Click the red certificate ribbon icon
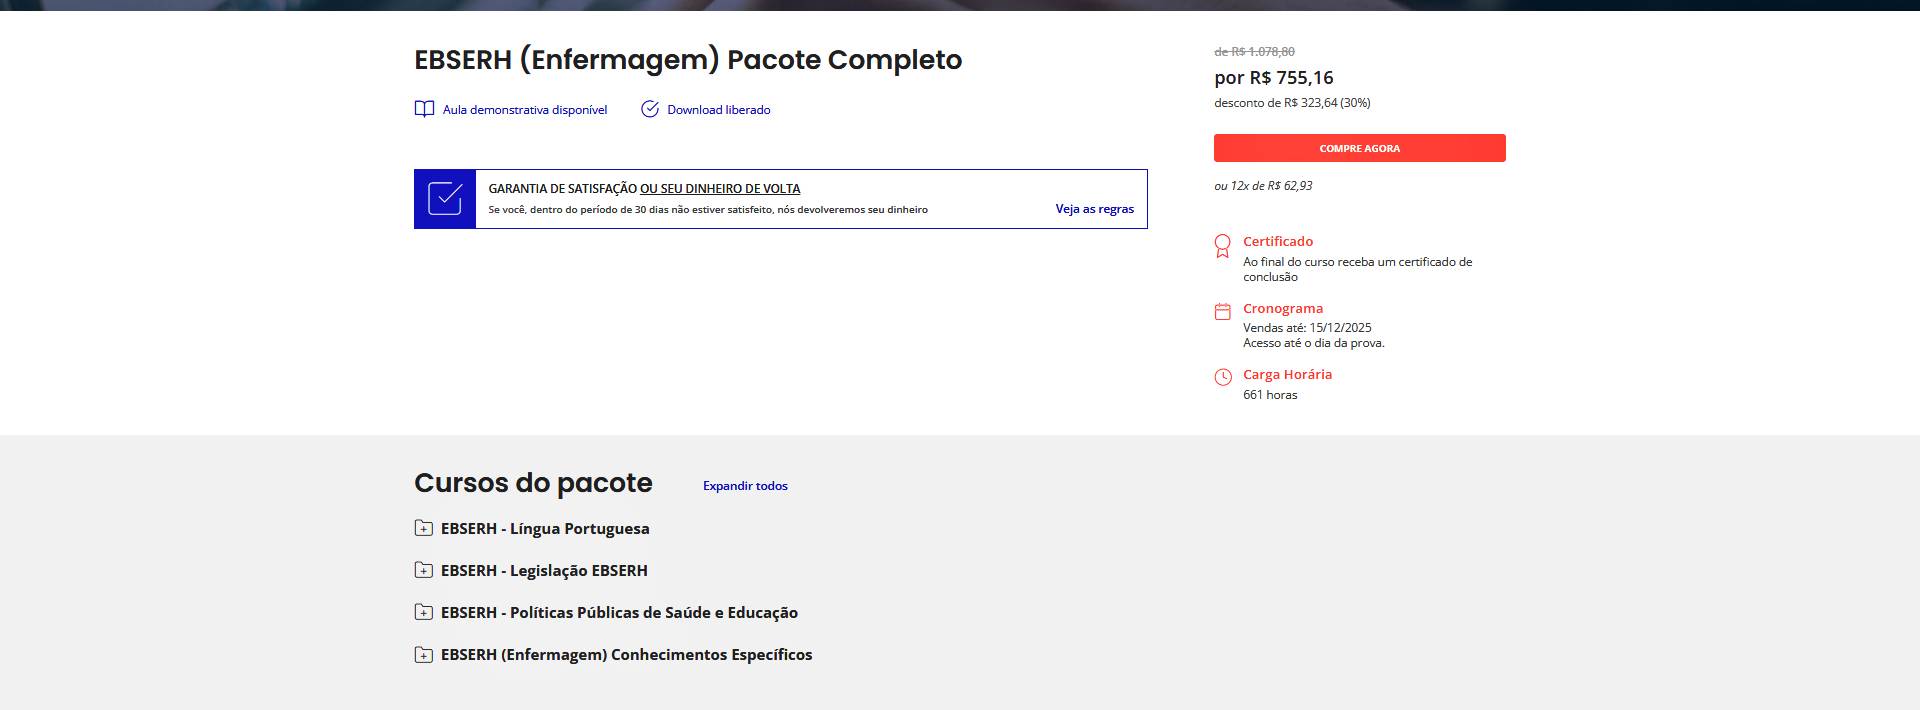The image size is (1920, 710). (1222, 246)
